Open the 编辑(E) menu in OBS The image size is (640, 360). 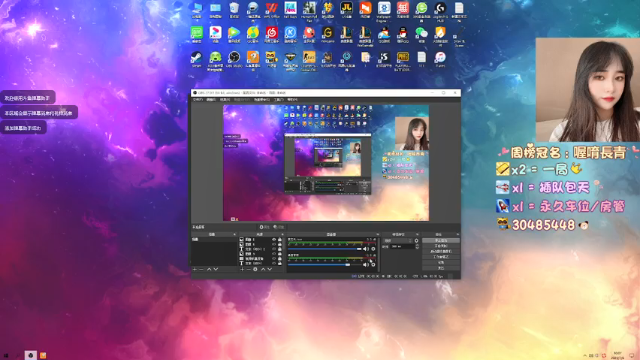click(x=211, y=99)
